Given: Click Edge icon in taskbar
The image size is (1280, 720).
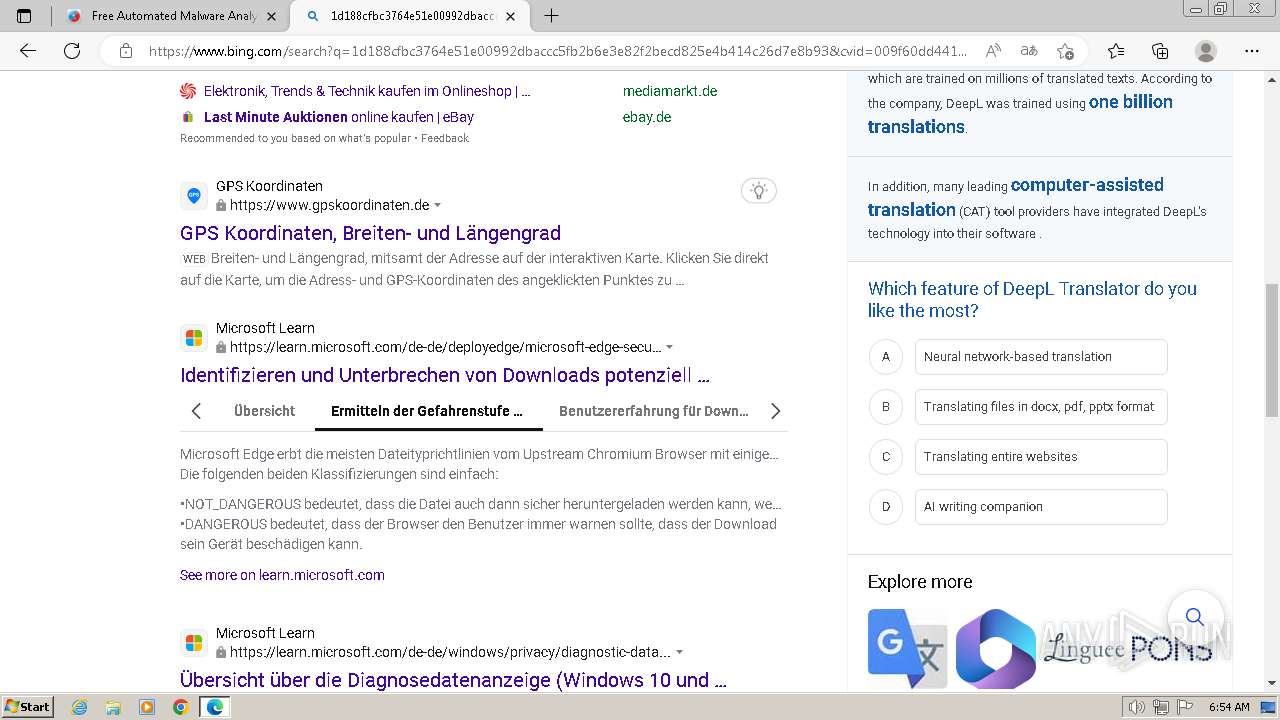Looking at the screenshot, I should click(215, 707).
